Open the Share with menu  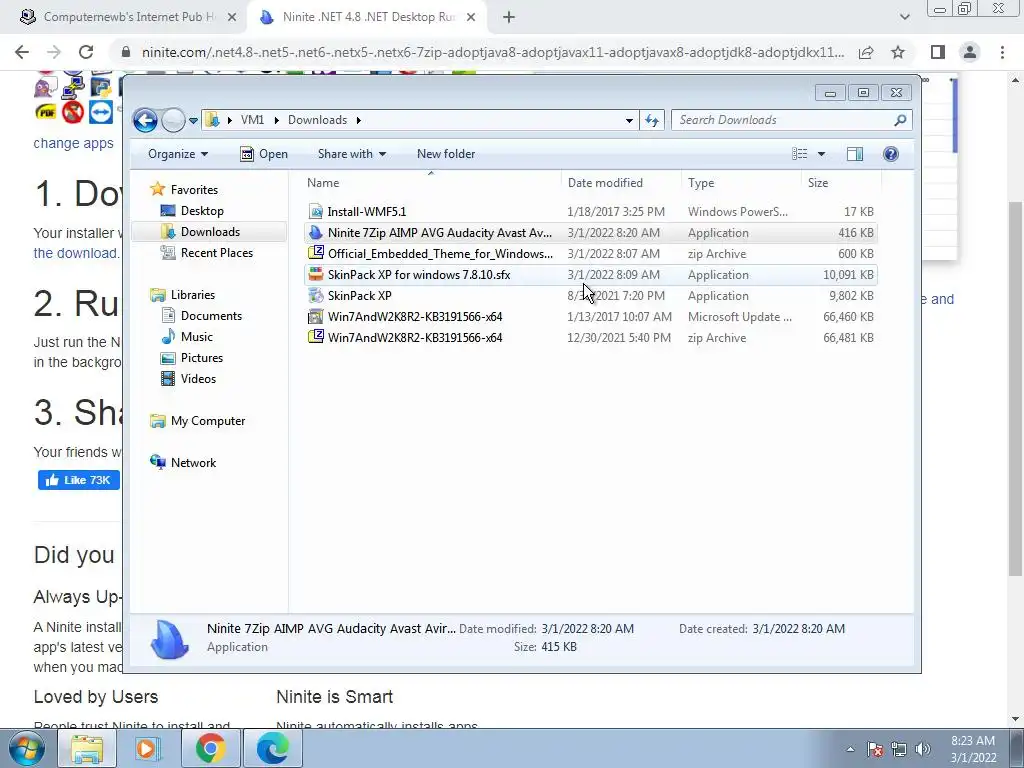tap(352, 154)
